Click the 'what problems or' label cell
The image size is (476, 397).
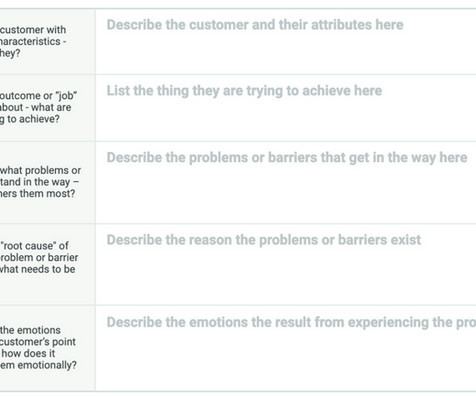[47, 182]
